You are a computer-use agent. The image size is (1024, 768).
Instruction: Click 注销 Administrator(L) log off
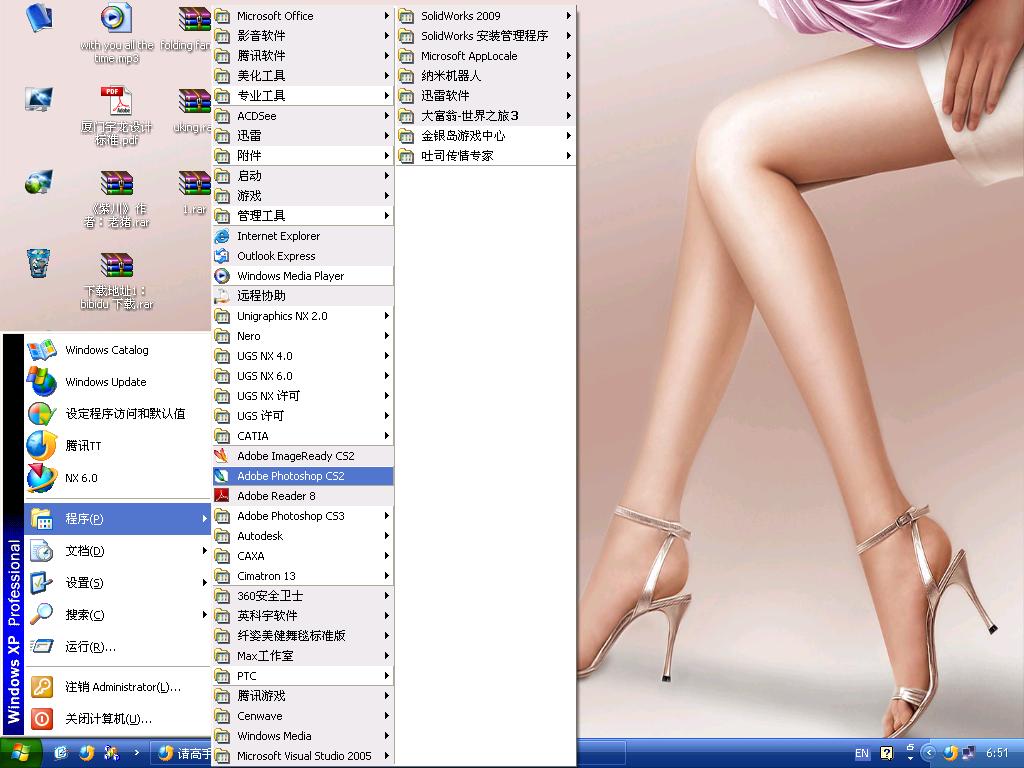point(118,687)
